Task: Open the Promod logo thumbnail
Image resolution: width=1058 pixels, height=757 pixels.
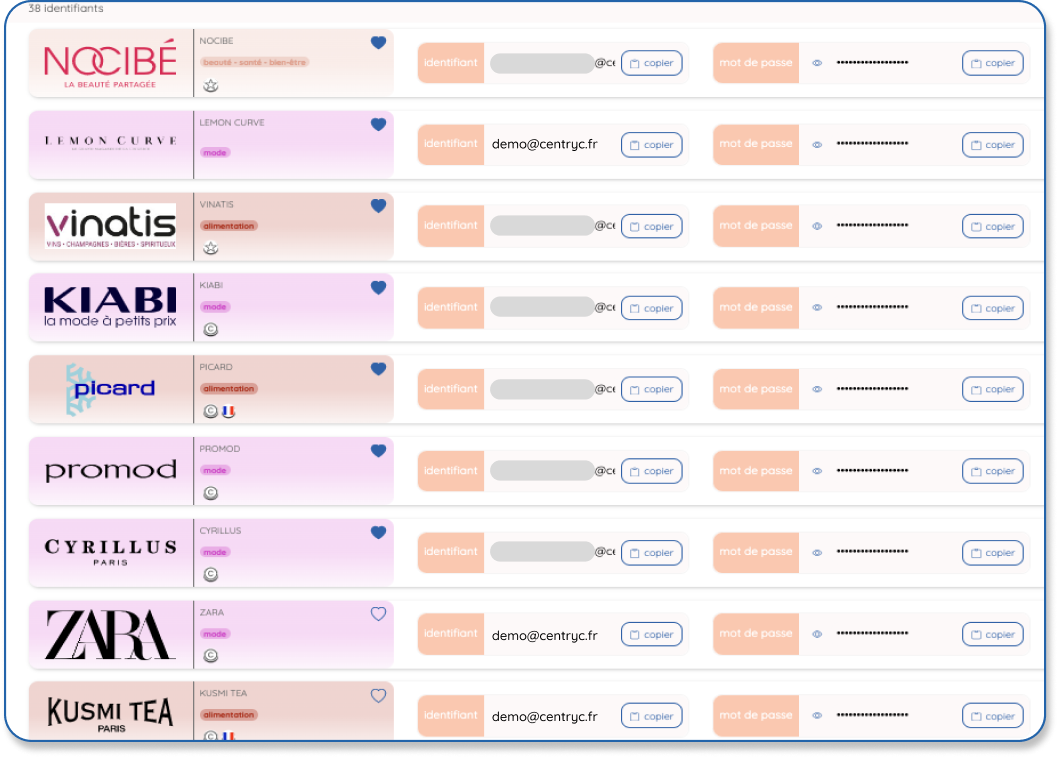Action: coord(111,470)
